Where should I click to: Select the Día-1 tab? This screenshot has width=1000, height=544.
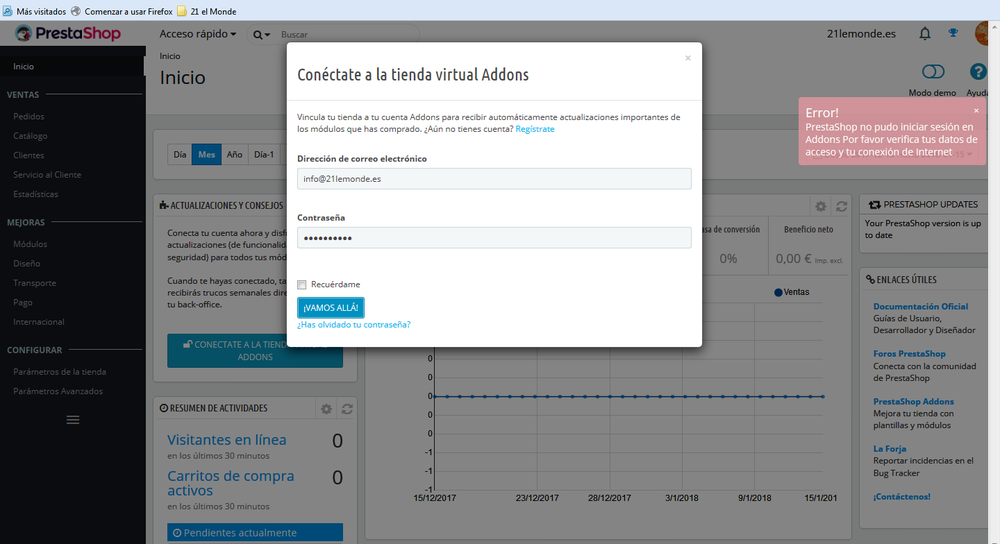(264, 154)
